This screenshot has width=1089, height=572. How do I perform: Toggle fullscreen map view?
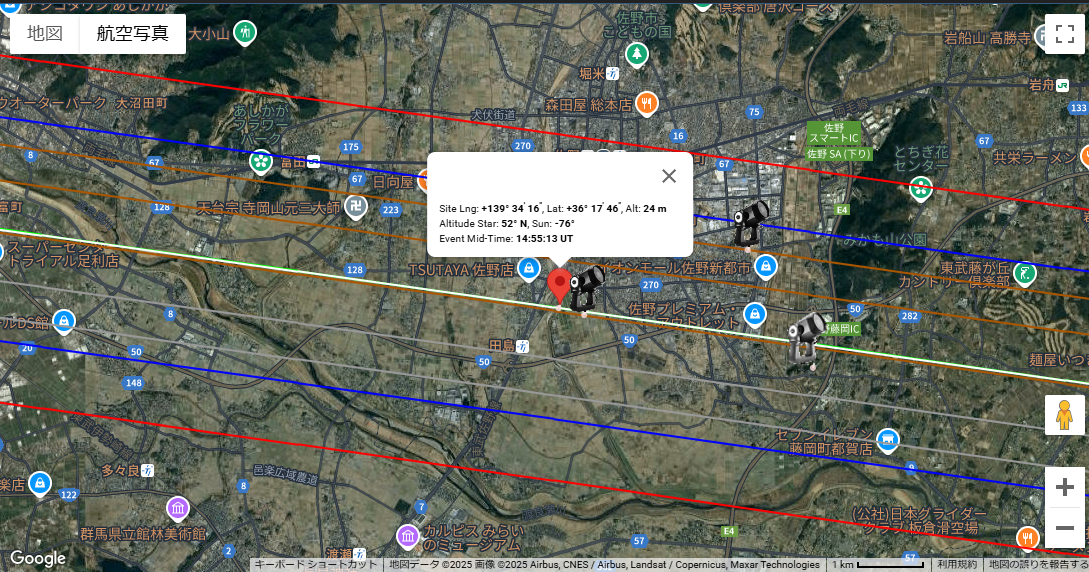(1064, 34)
